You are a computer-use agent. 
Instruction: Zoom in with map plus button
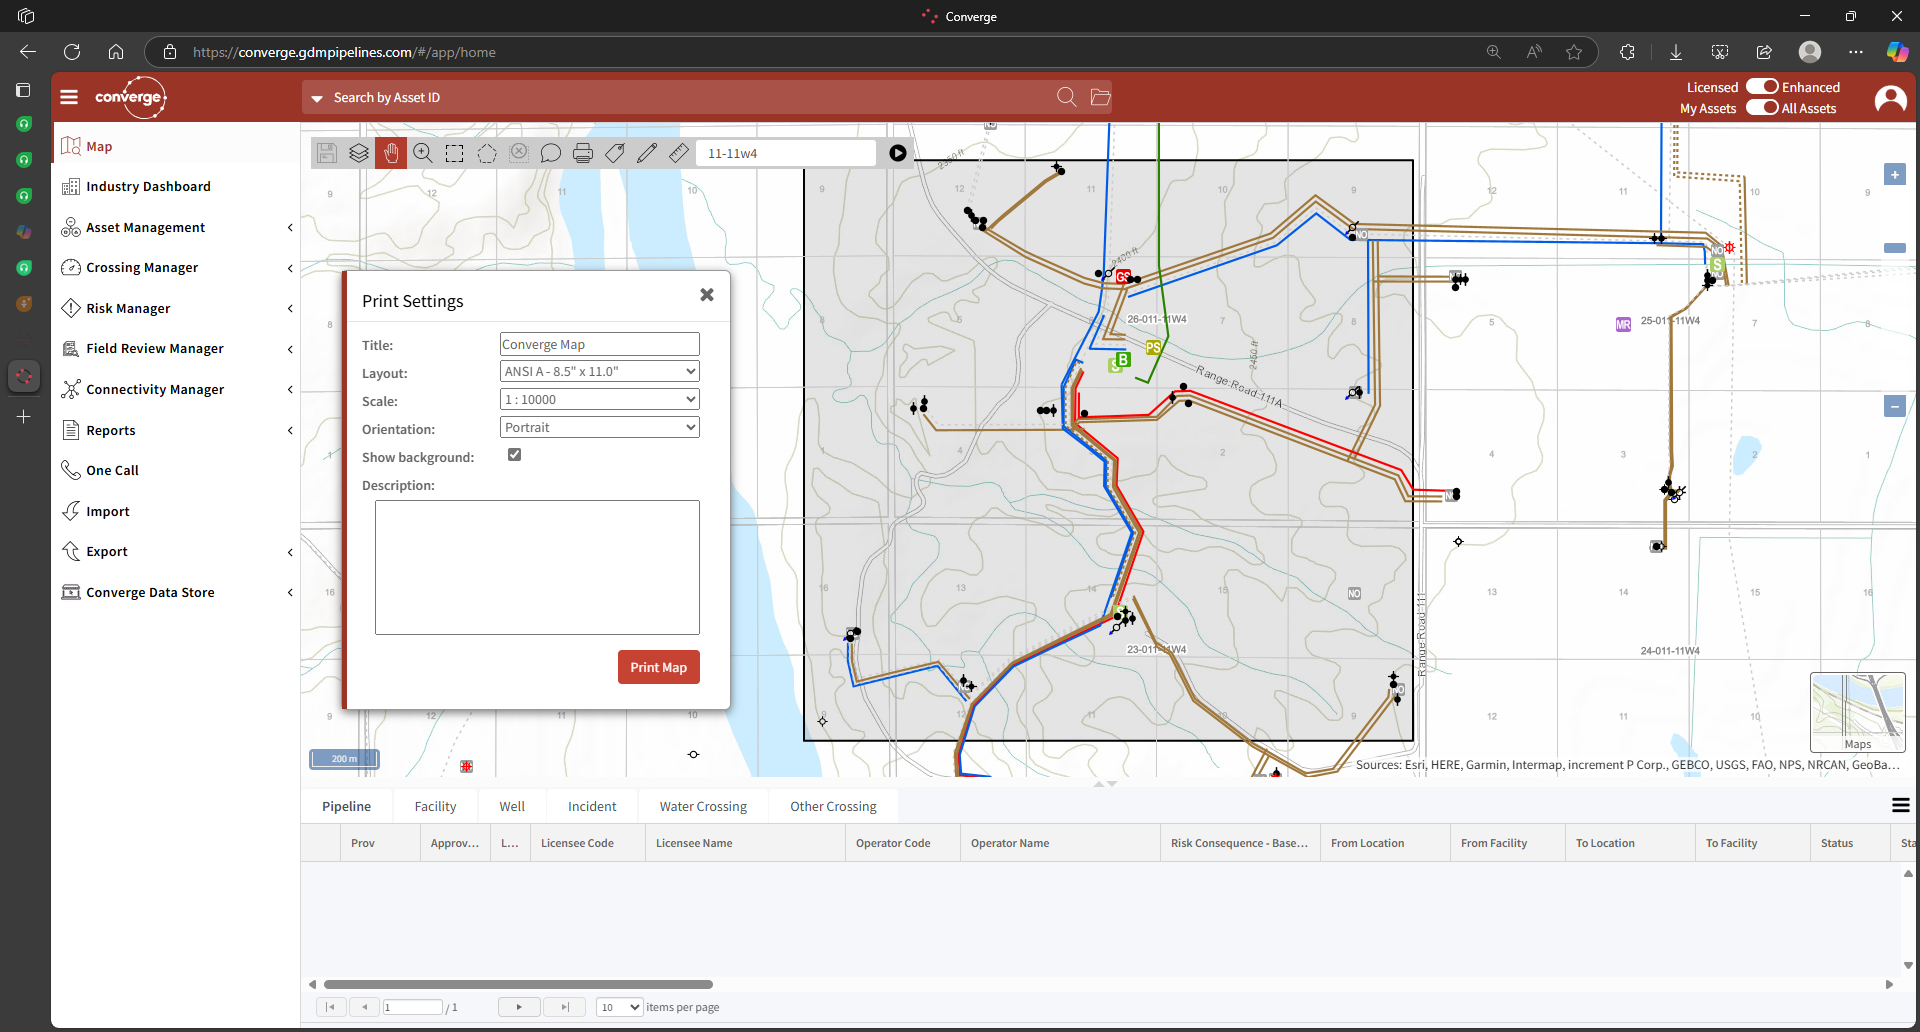tap(1894, 174)
